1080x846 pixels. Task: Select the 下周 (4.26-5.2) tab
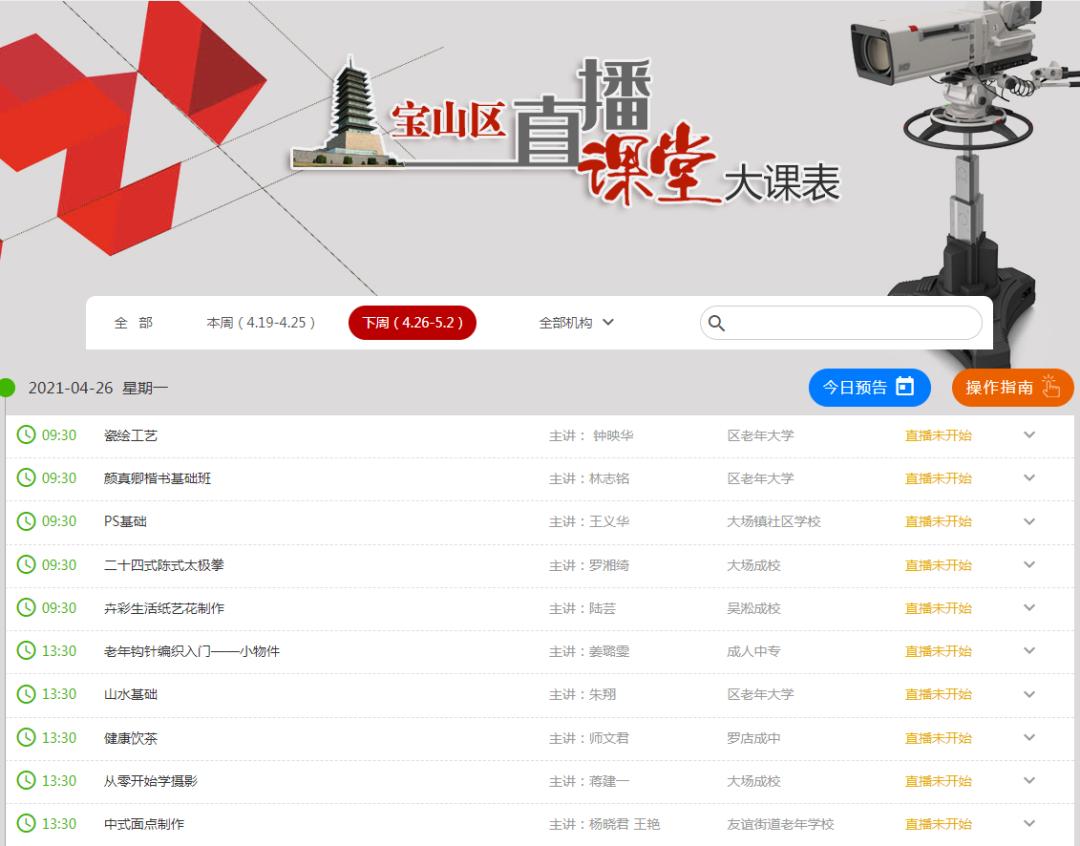pyautogui.click(x=412, y=322)
